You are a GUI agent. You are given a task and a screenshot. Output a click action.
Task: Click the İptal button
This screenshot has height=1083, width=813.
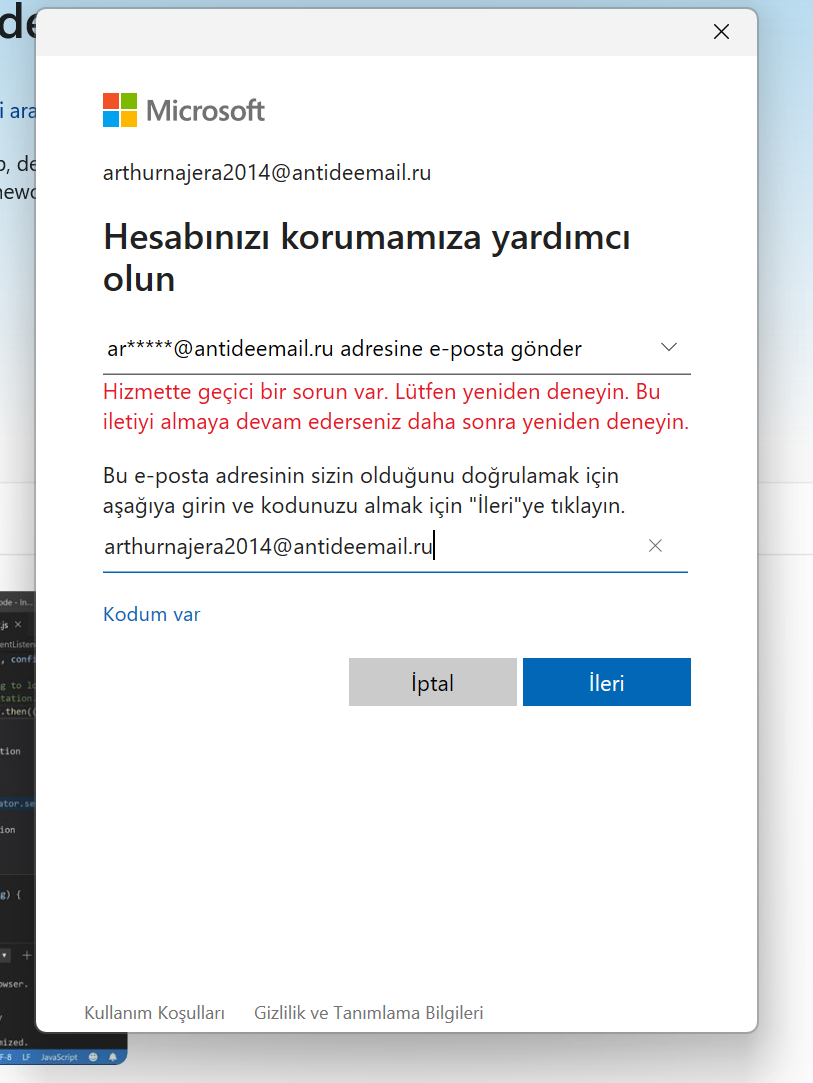(x=432, y=682)
